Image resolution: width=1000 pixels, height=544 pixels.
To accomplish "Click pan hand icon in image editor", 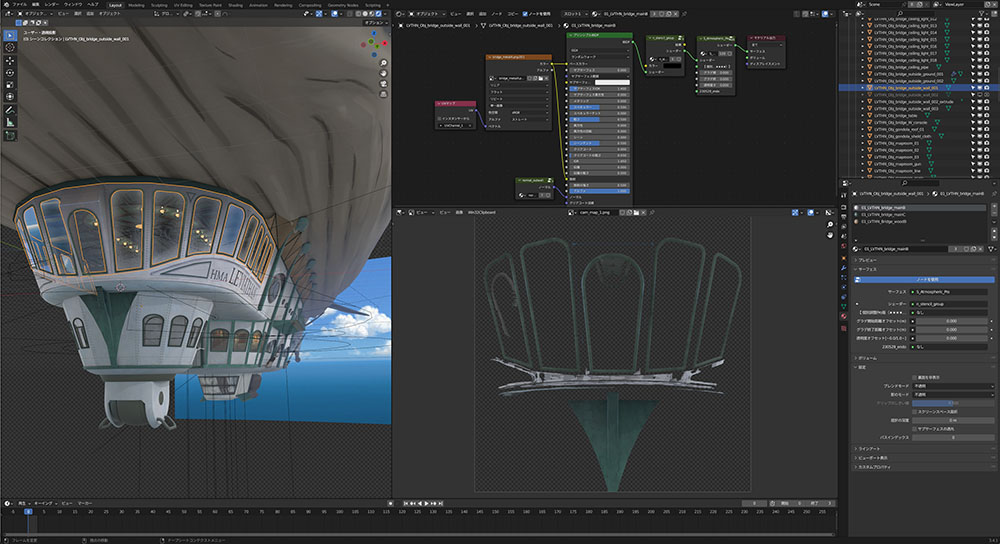I will tap(830, 235).
